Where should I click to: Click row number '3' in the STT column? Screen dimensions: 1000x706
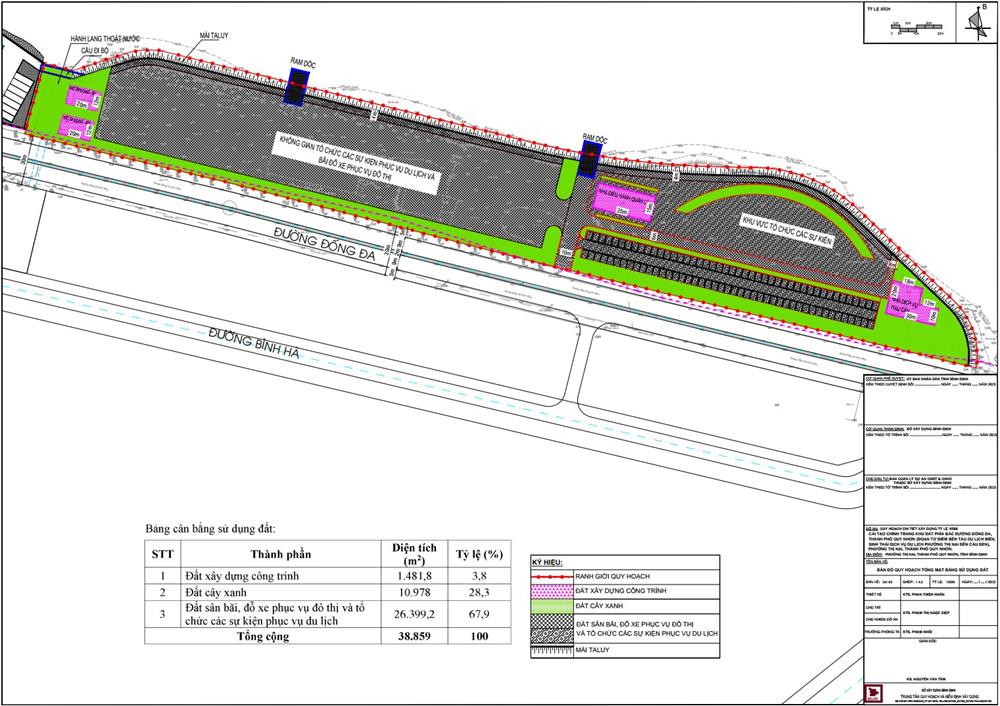(163, 615)
